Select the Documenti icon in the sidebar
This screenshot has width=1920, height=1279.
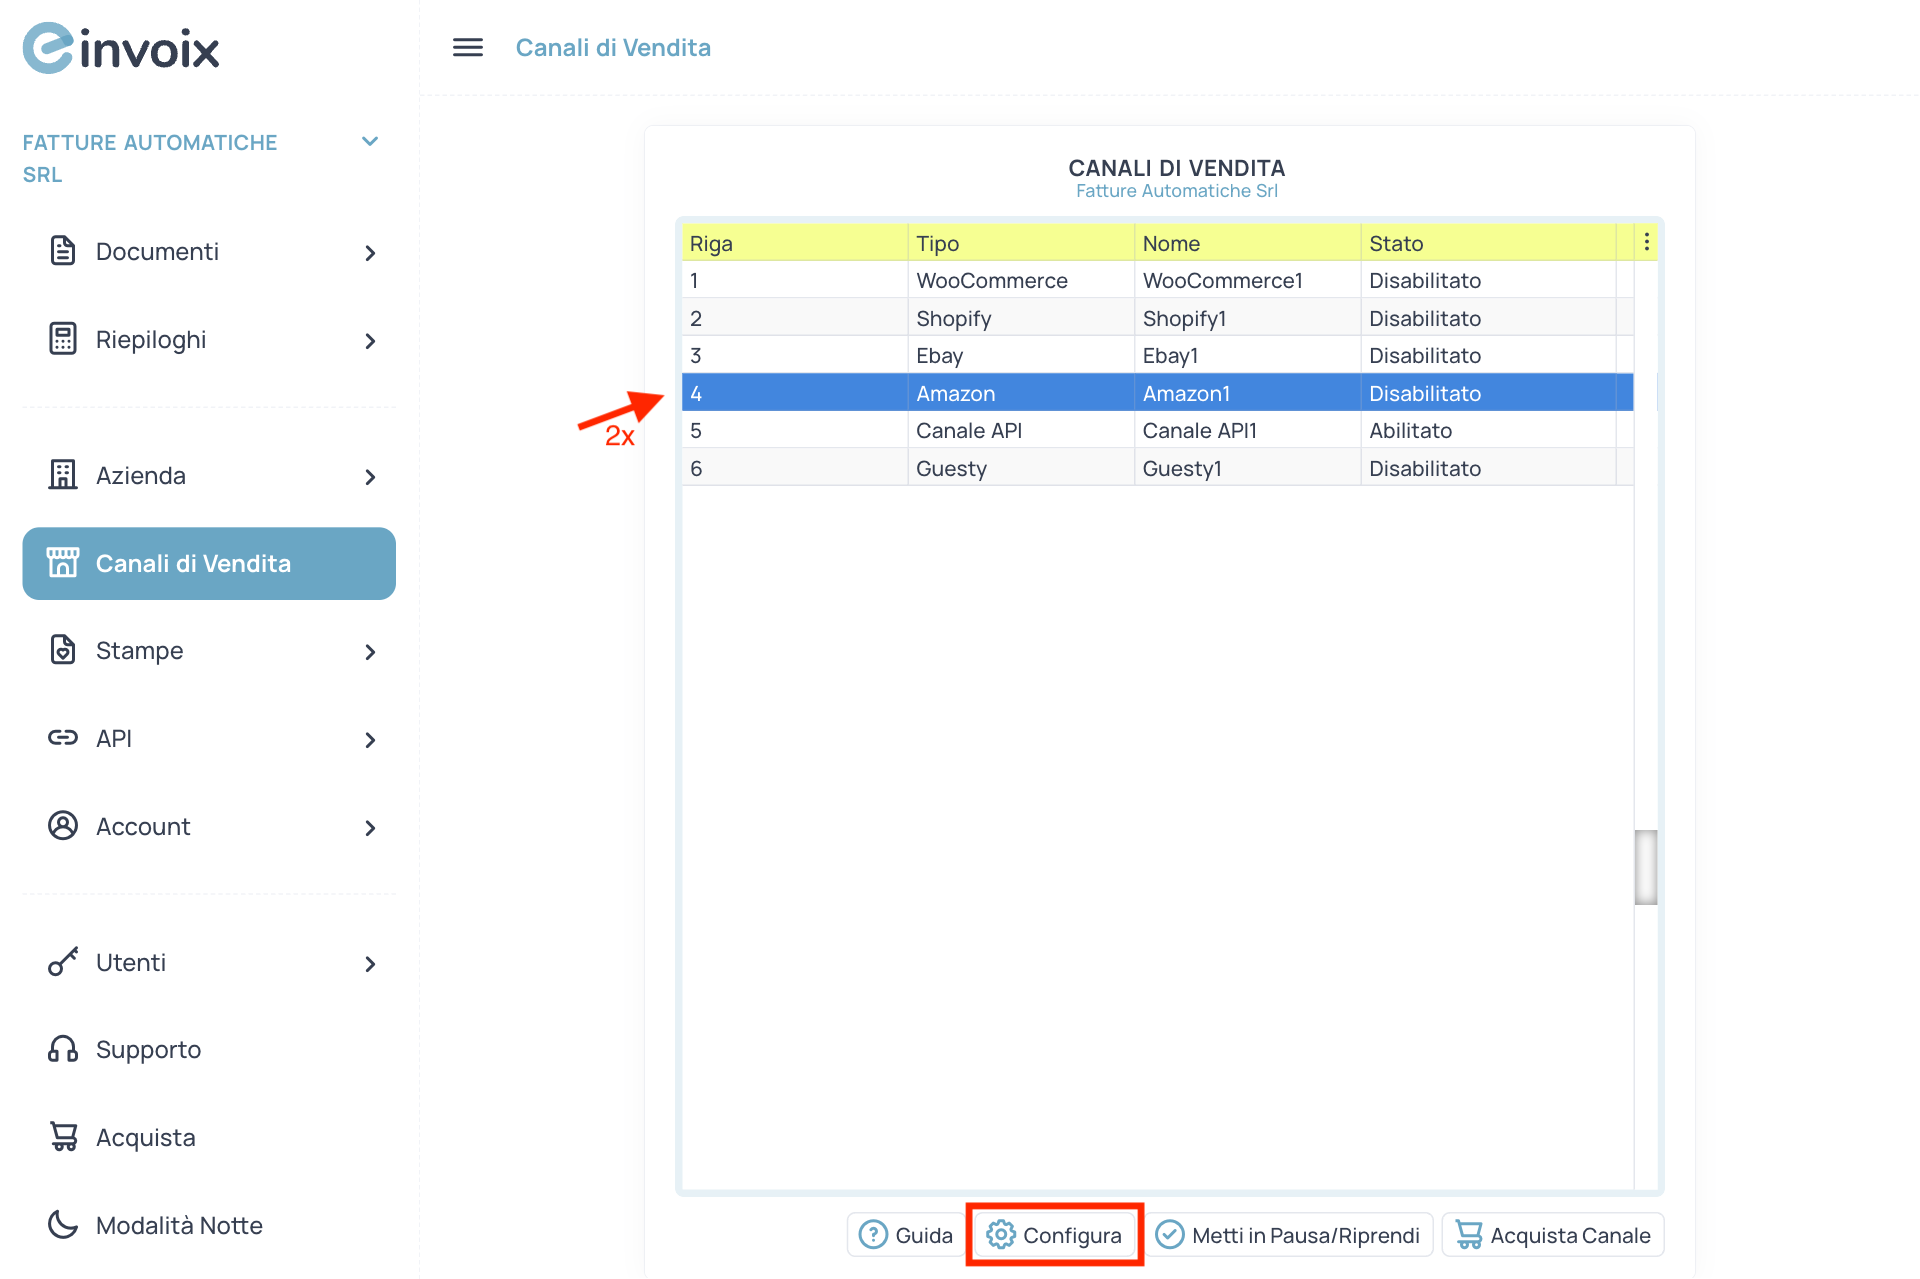pyautogui.click(x=63, y=251)
